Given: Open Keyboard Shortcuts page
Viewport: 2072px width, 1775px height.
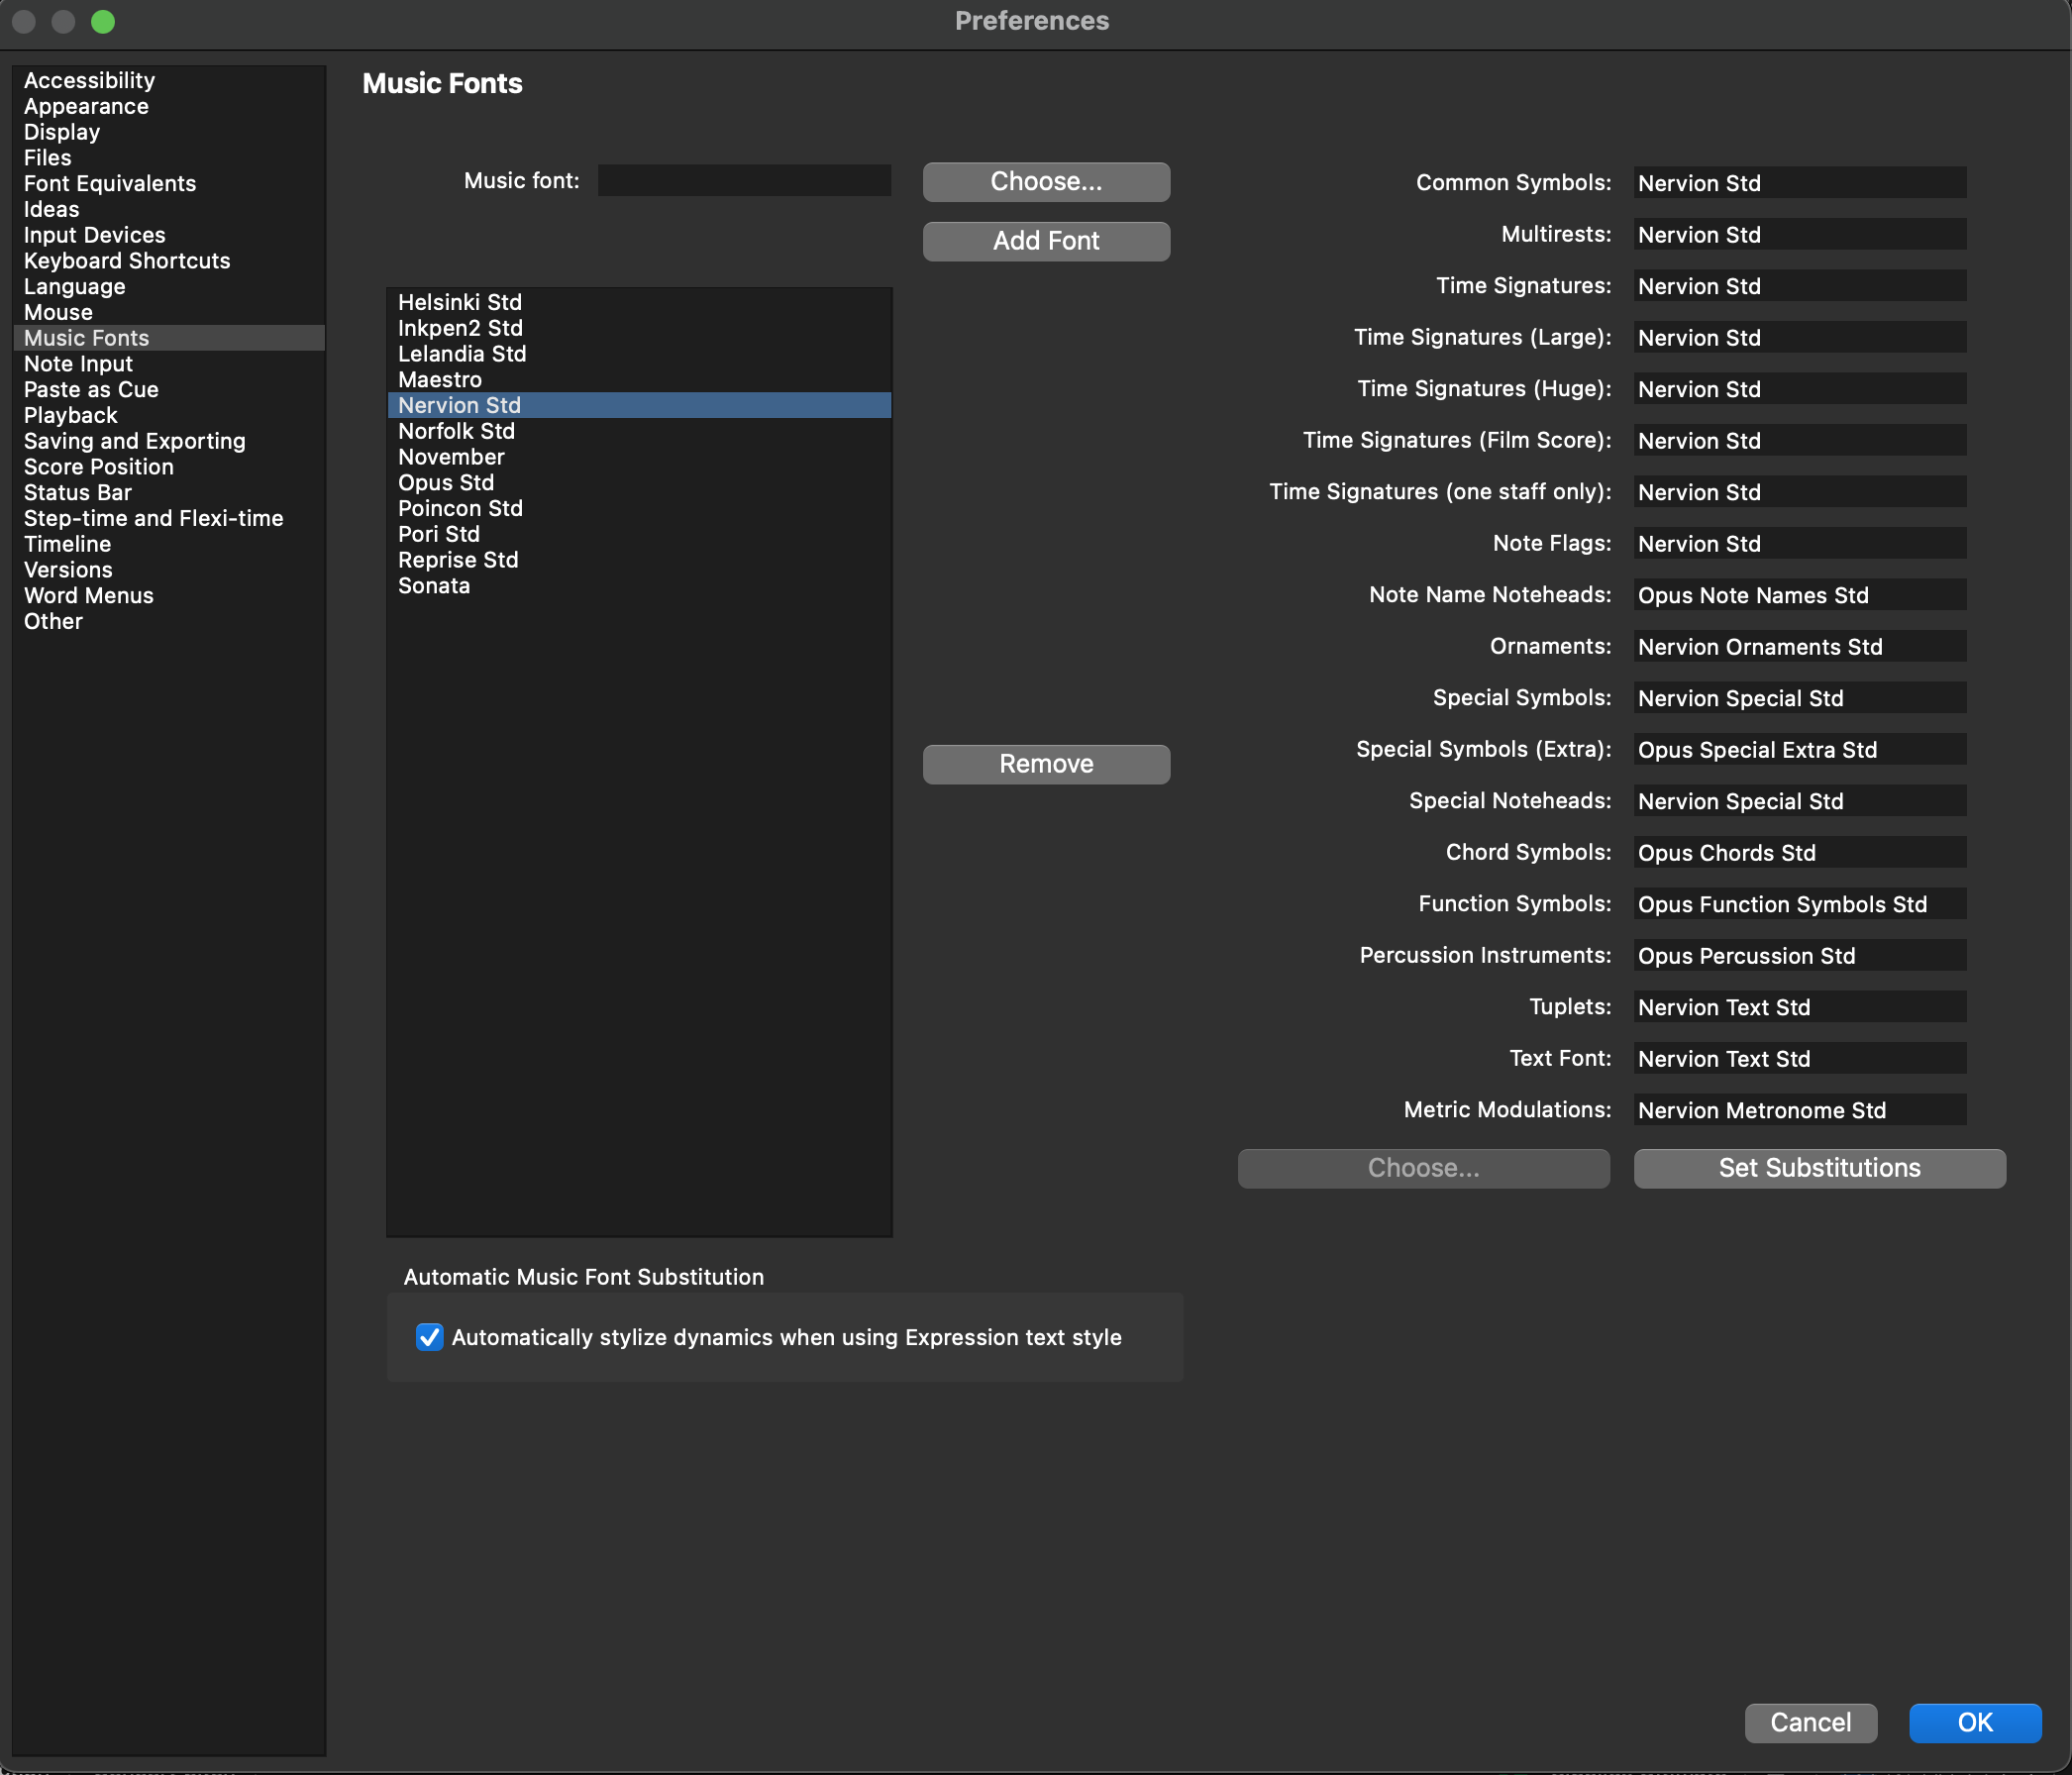Looking at the screenshot, I should click(168, 261).
